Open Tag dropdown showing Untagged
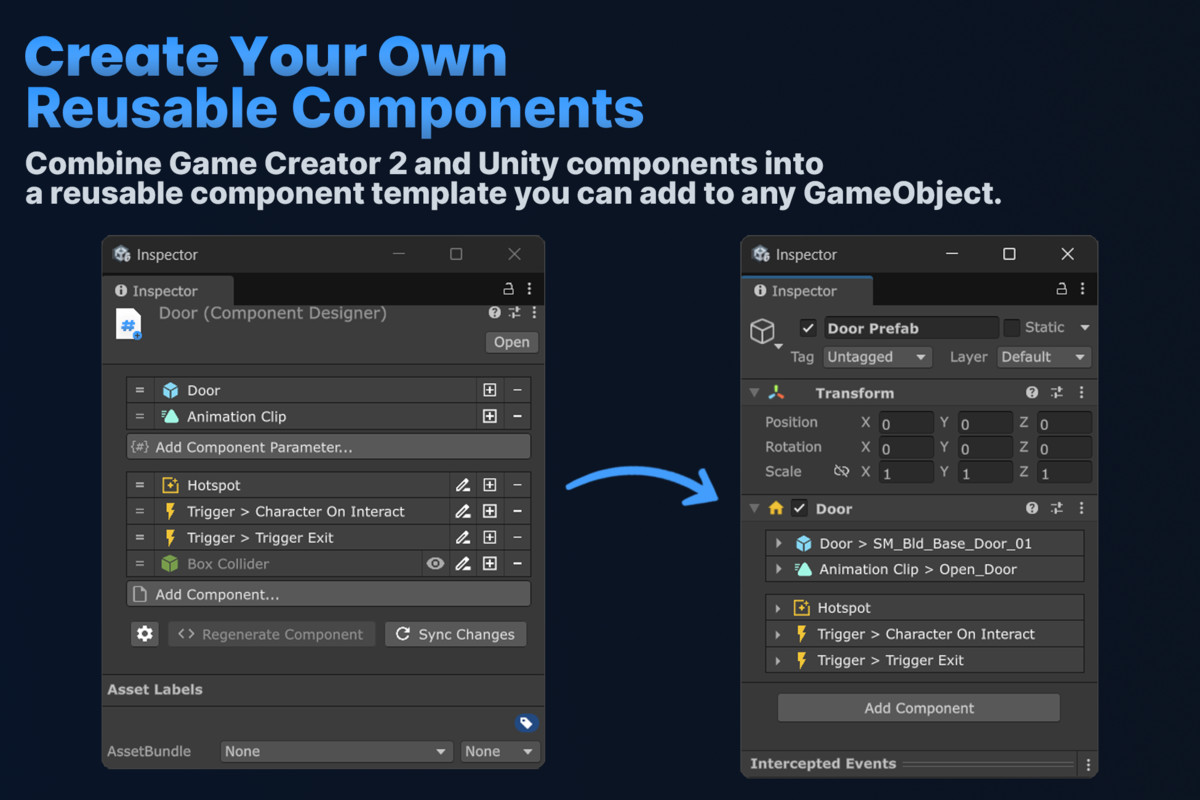Screen dimensions: 1200x800 pyautogui.click(x=877, y=357)
